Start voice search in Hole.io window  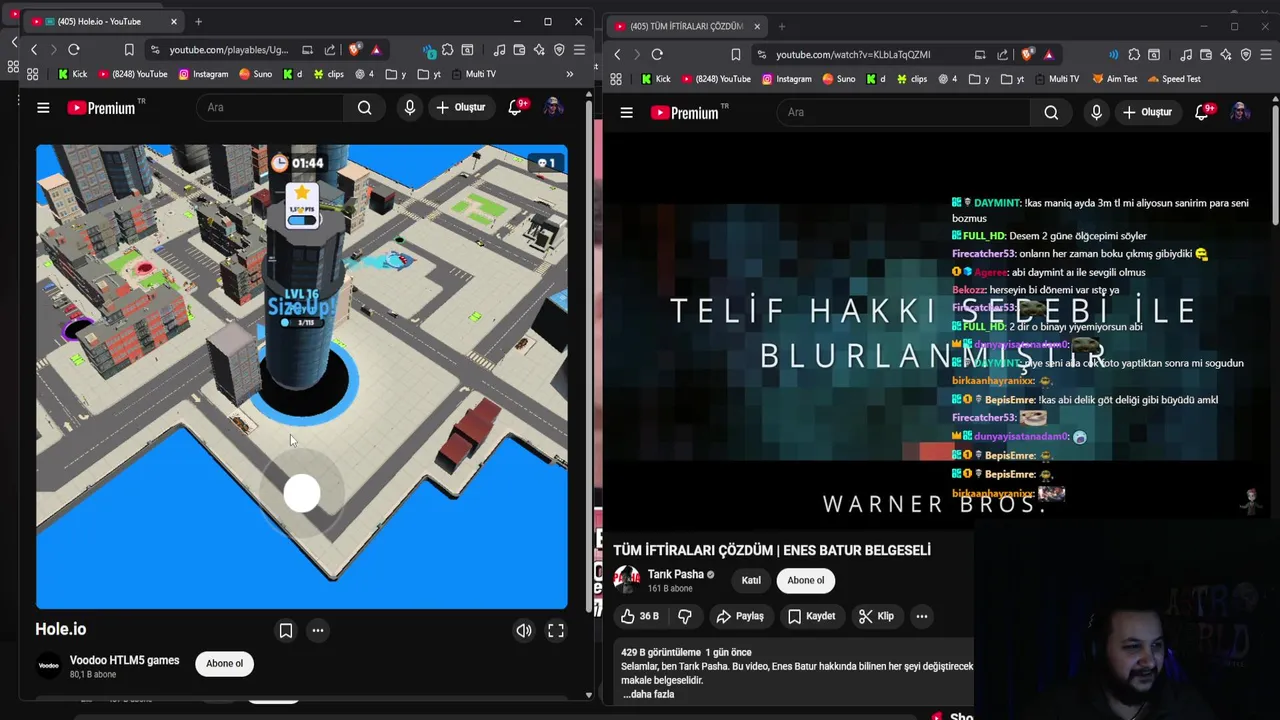pyautogui.click(x=409, y=108)
